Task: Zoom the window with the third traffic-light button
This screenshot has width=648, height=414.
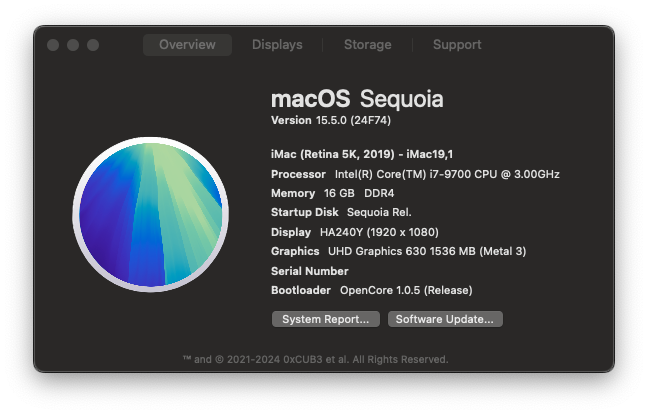Action: coord(93,45)
